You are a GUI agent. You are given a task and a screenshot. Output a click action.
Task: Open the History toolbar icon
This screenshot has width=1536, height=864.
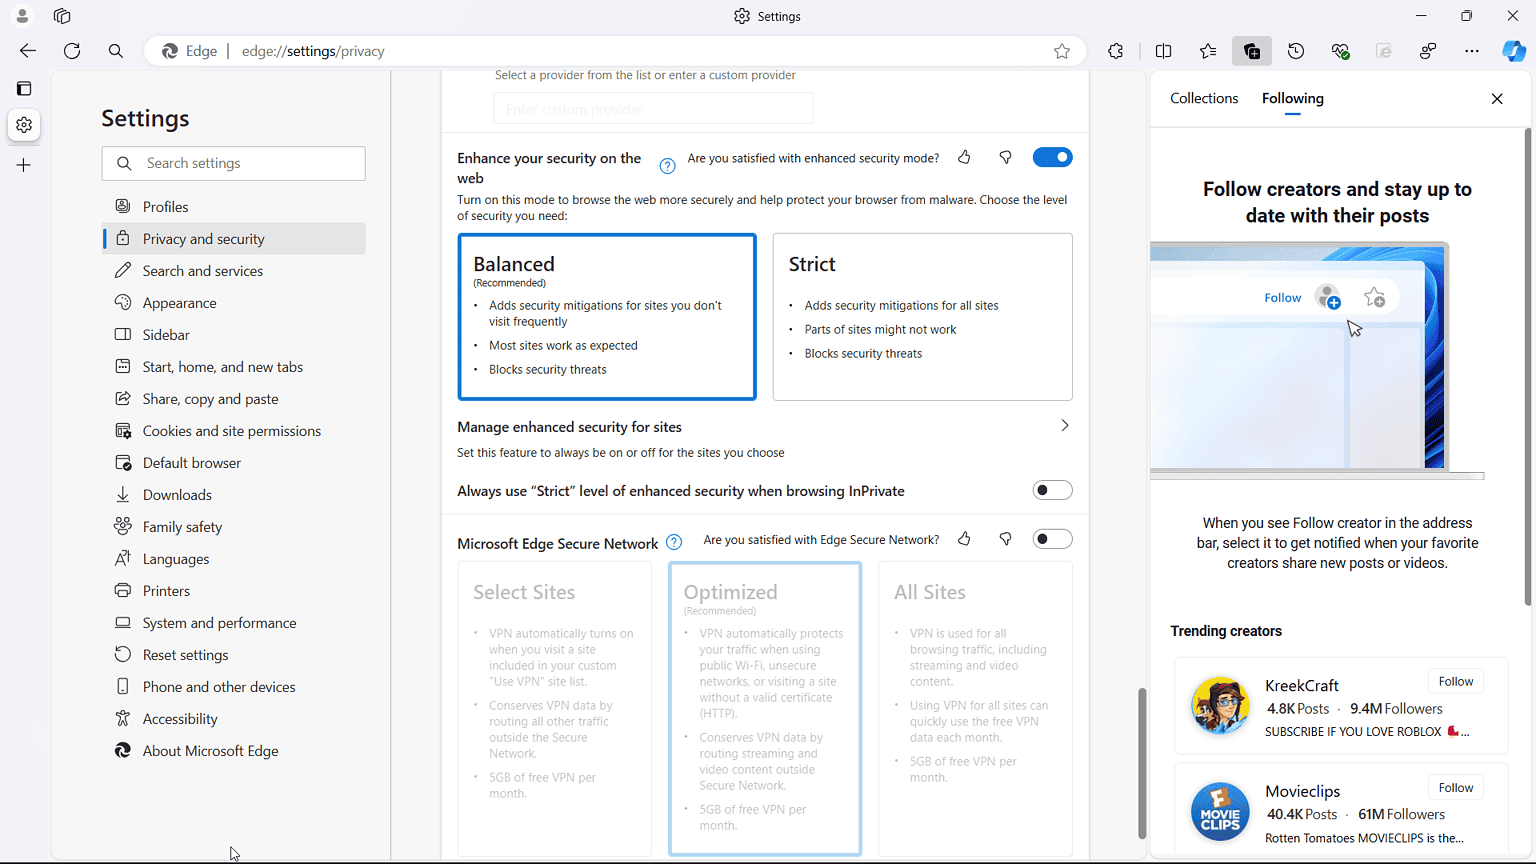pos(1296,51)
